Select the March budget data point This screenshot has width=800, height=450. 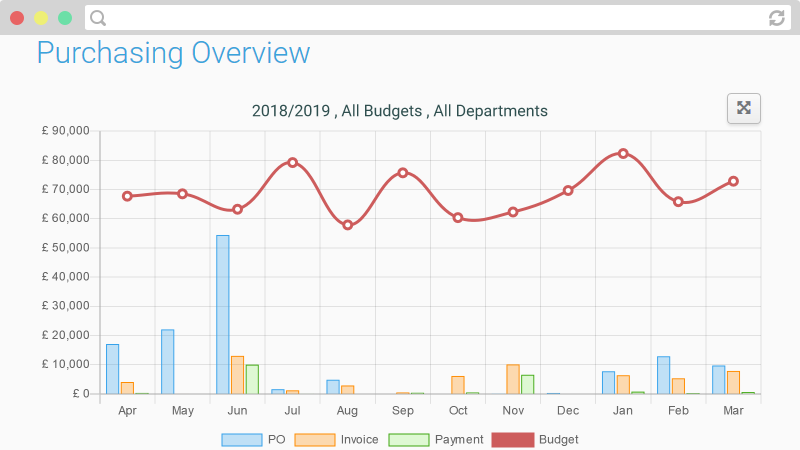click(733, 182)
